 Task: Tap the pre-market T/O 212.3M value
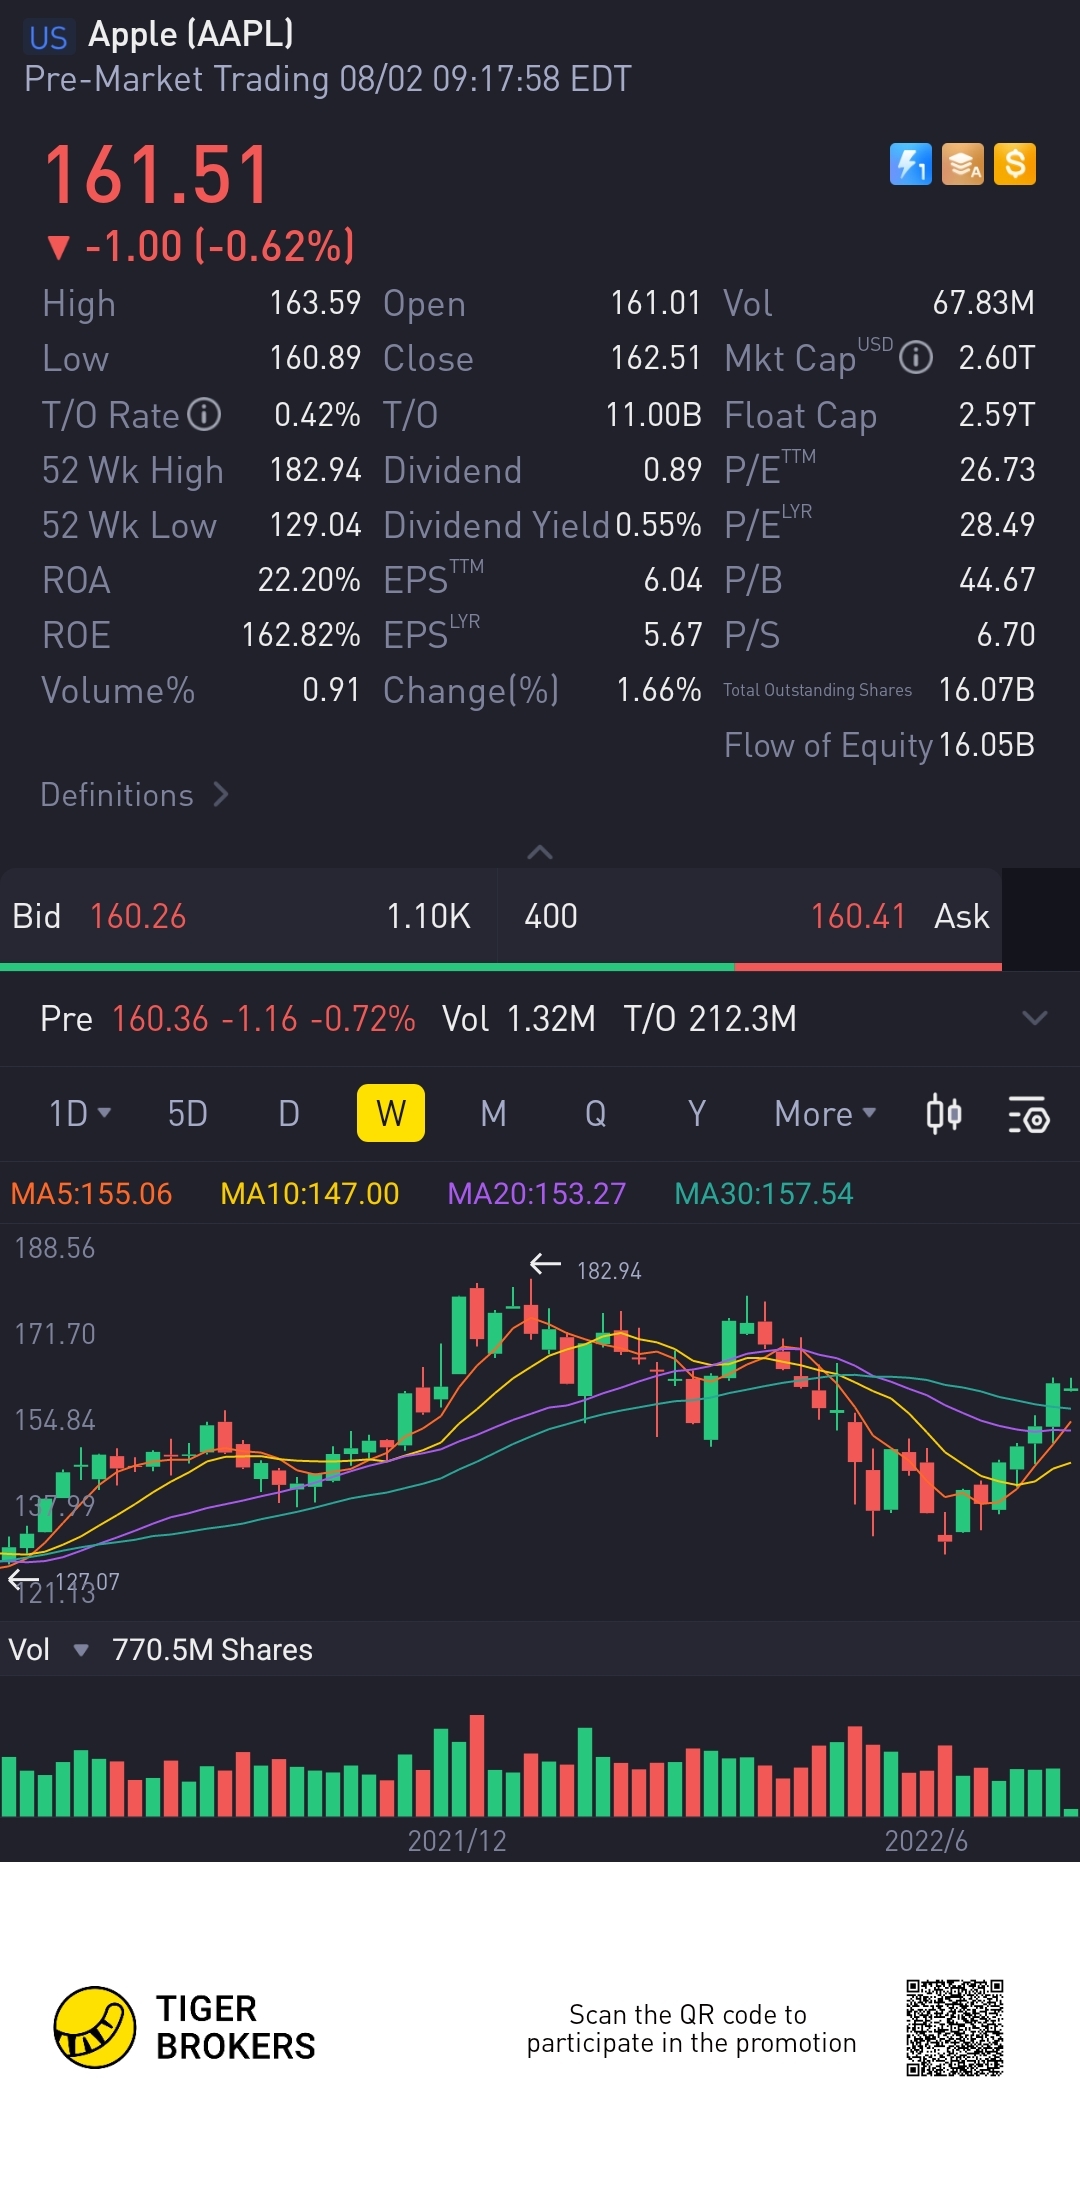(743, 1018)
